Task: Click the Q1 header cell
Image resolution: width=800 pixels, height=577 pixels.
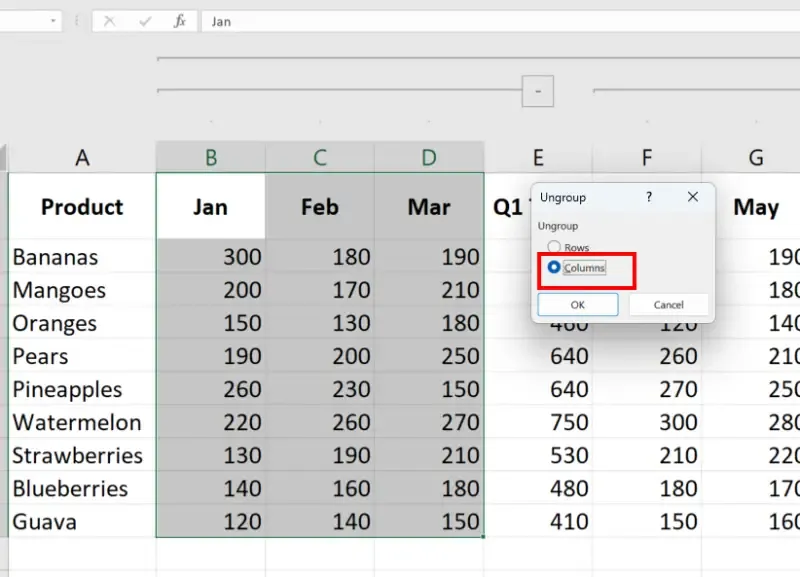Action: tap(508, 206)
